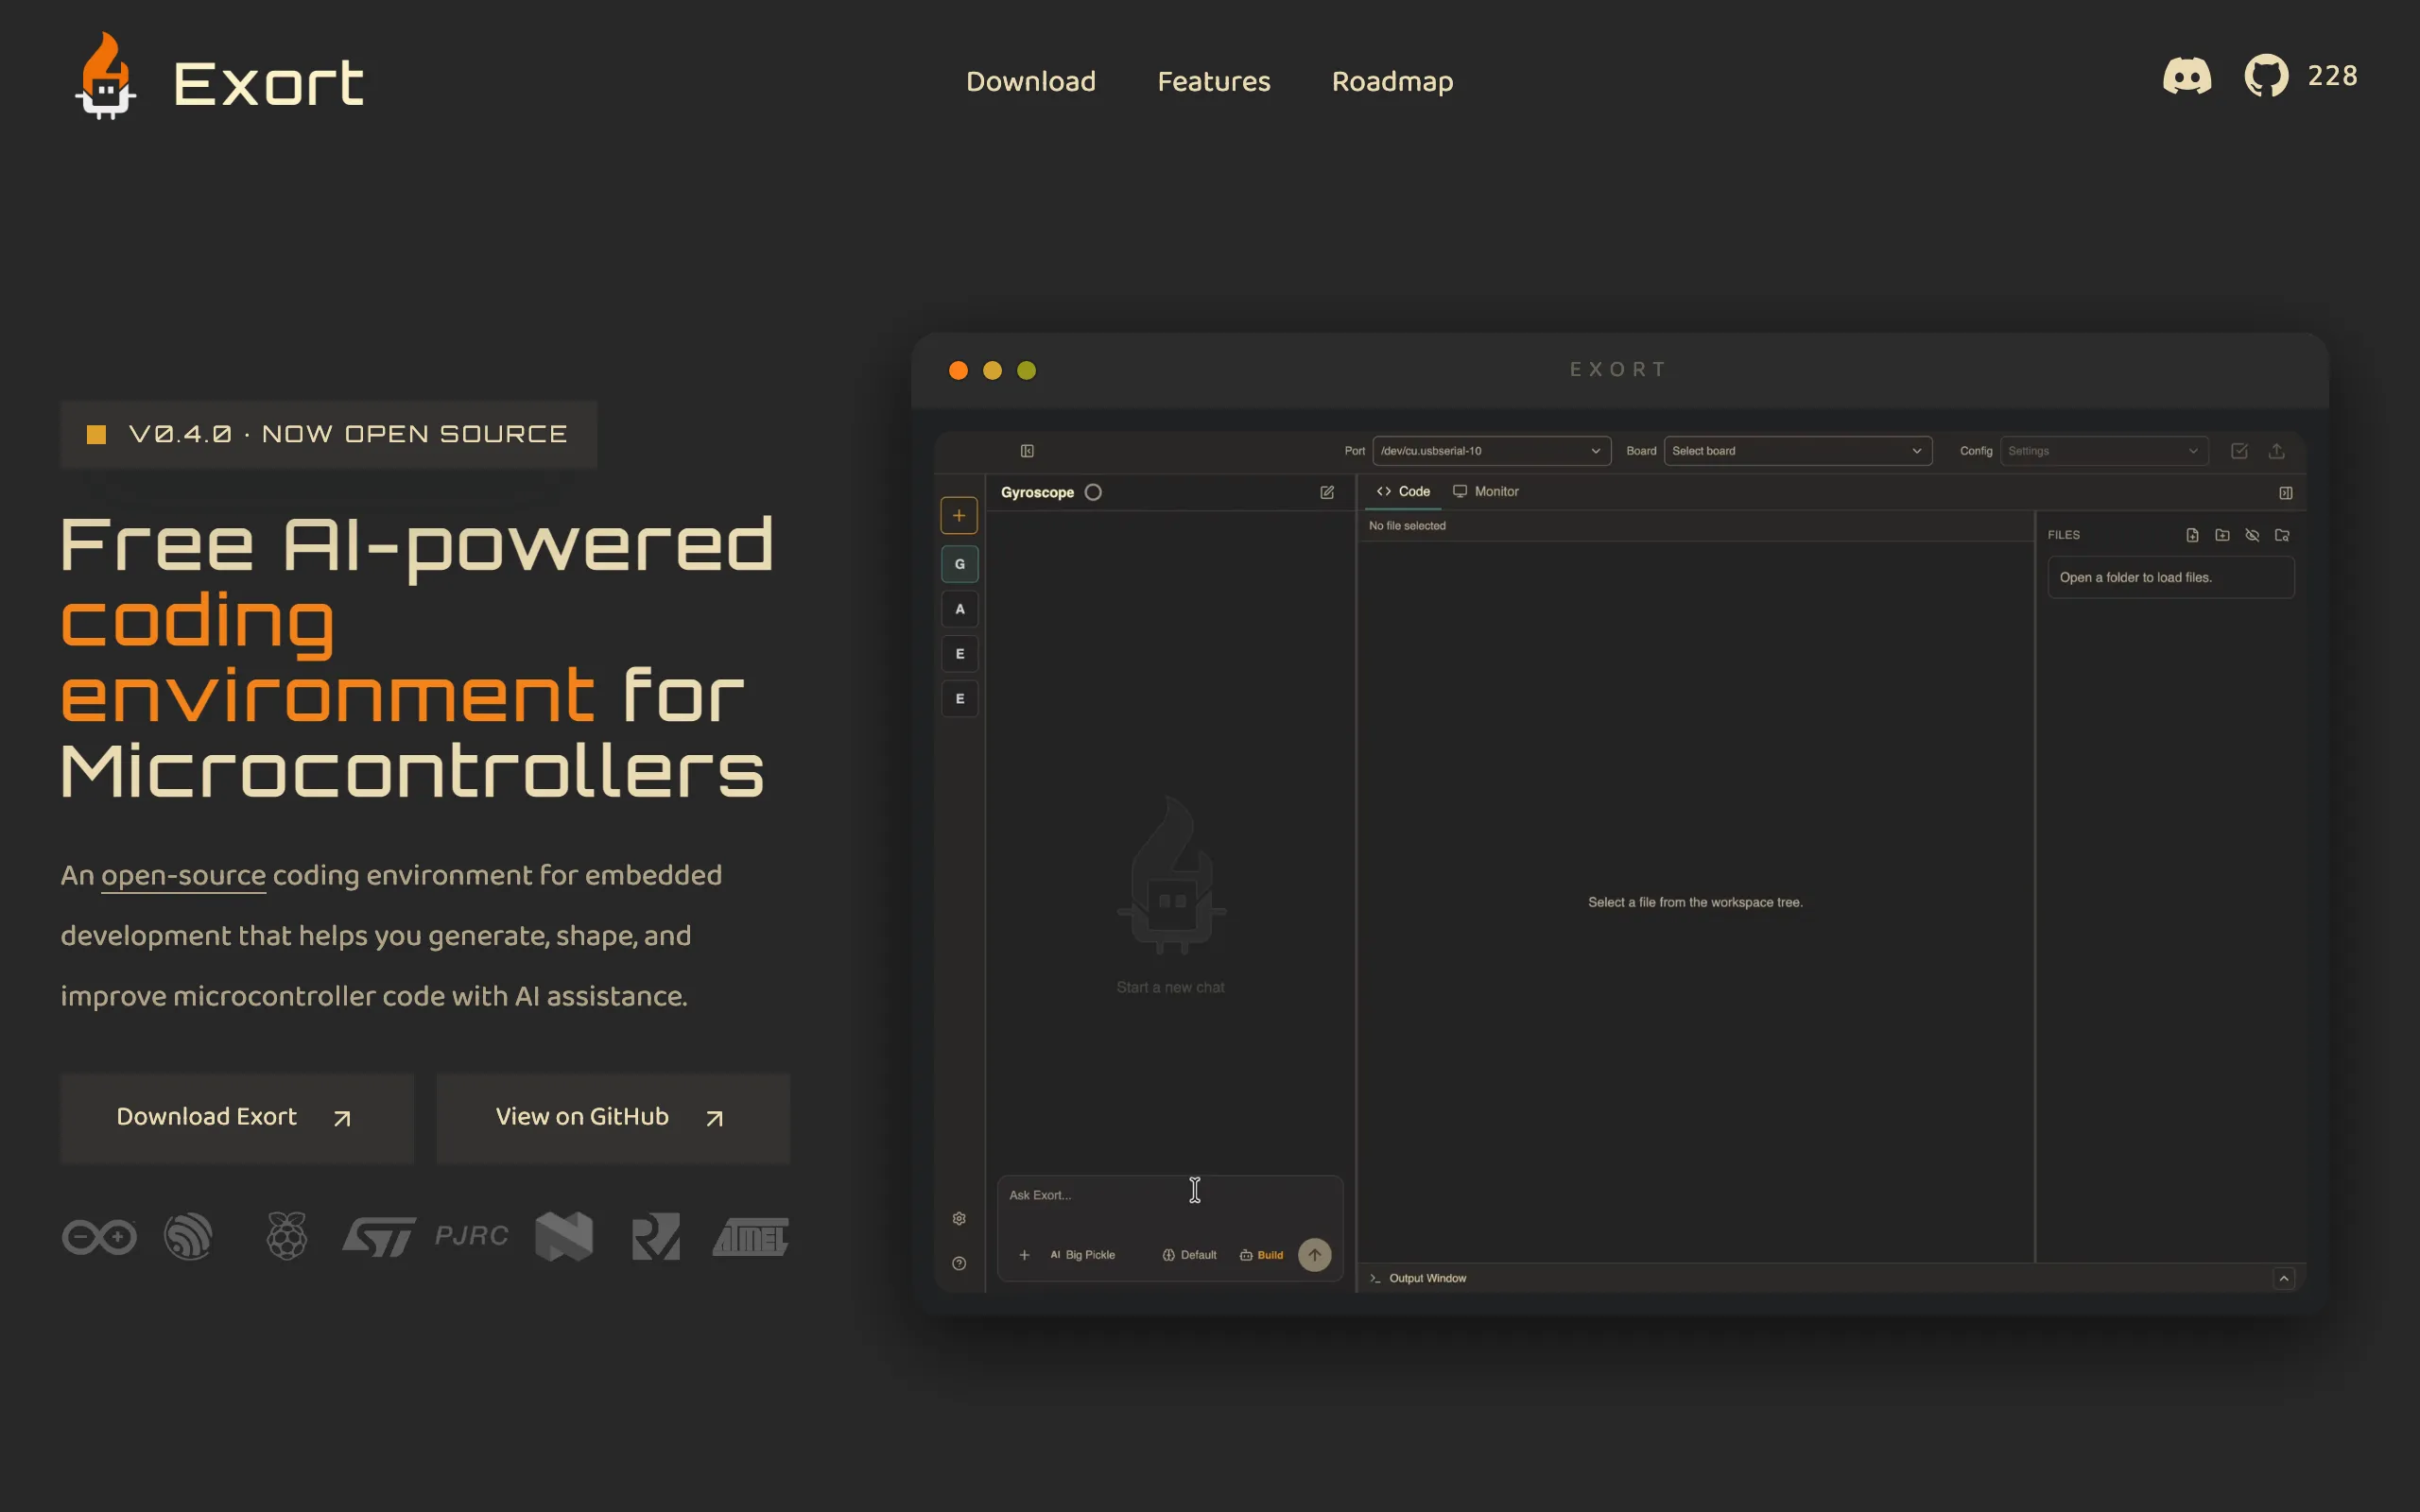2420x1512 pixels.
Task: Click the send arrow button in chat box
Action: [1314, 1255]
